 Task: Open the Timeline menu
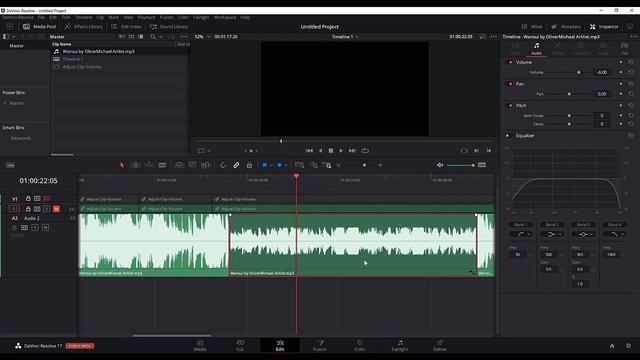tap(84, 18)
